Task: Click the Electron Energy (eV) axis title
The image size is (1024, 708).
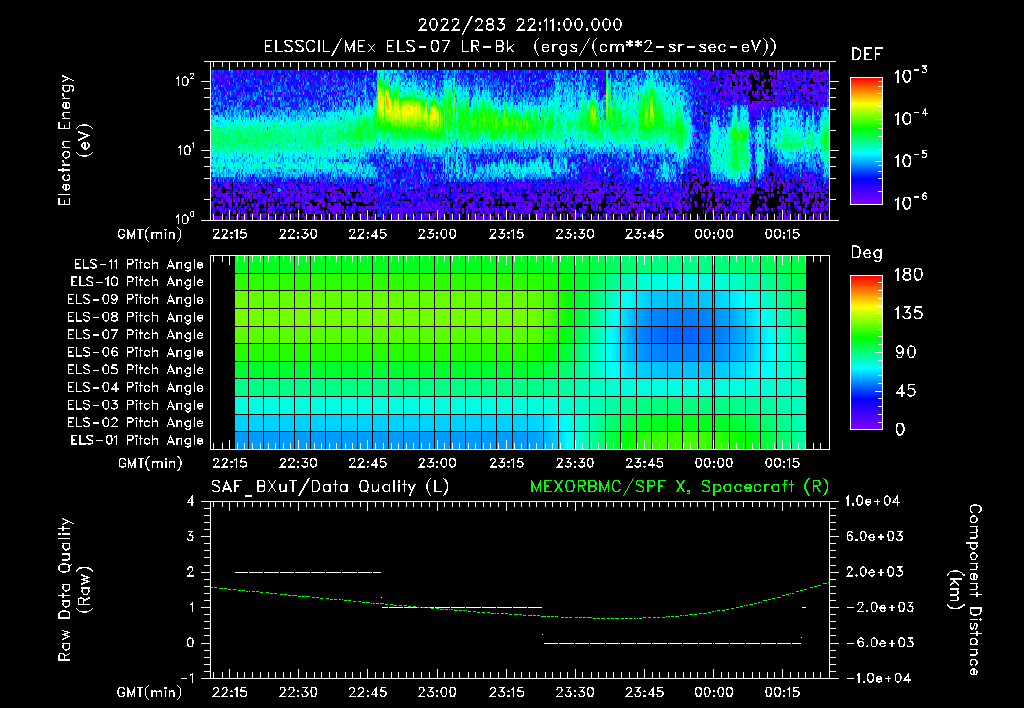Action: coord(74,140)
